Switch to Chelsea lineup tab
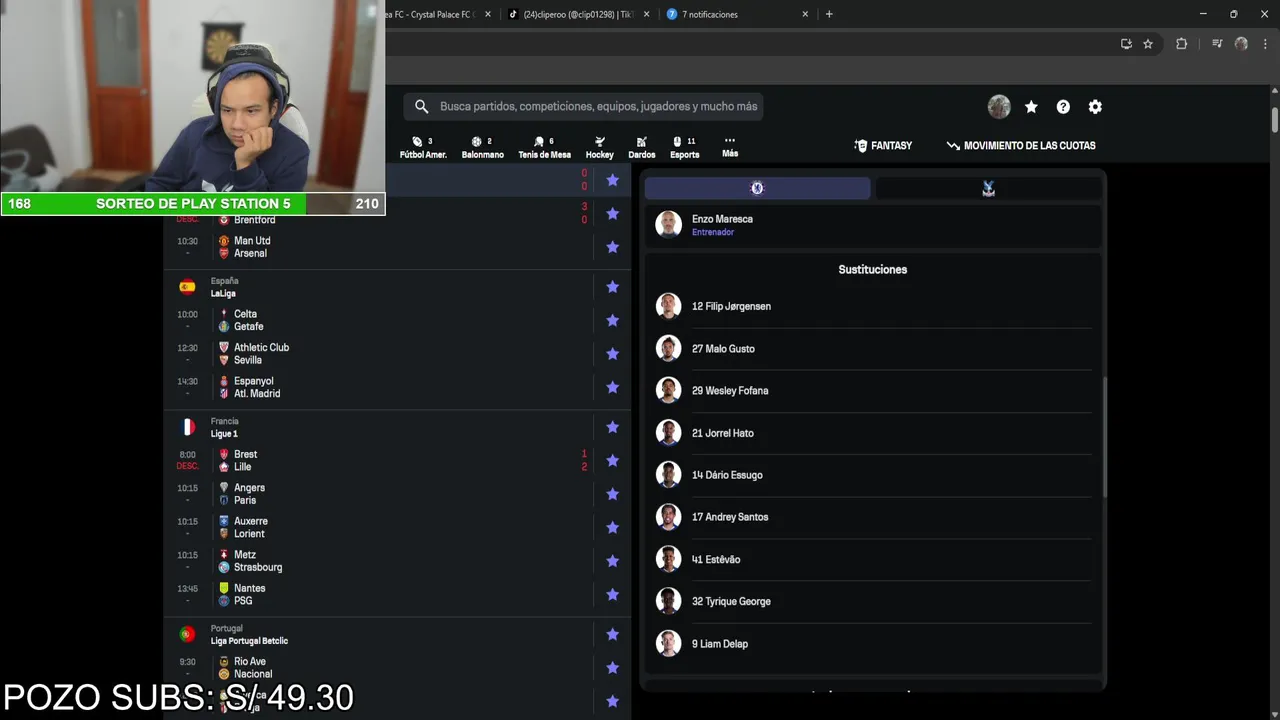The width and height of the screenshot is (1280, 720). [x=757, y=188]
